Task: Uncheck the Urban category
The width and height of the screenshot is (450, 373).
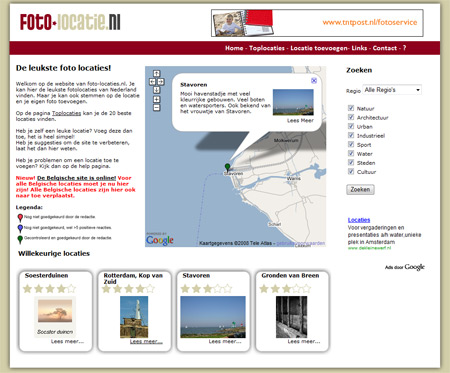Action: [x=351, y=126]
